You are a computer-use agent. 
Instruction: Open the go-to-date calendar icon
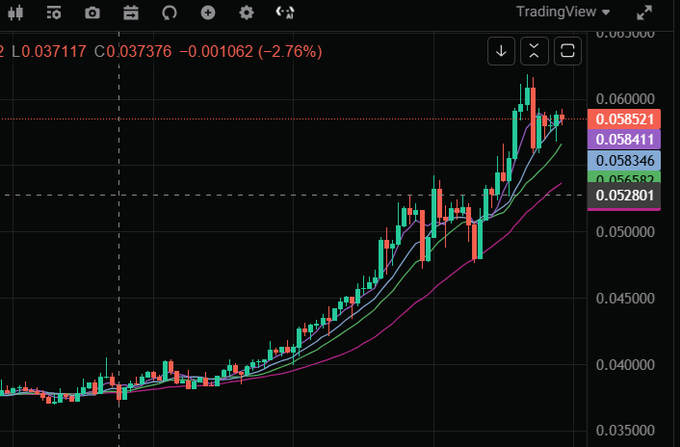pos(131,13)
